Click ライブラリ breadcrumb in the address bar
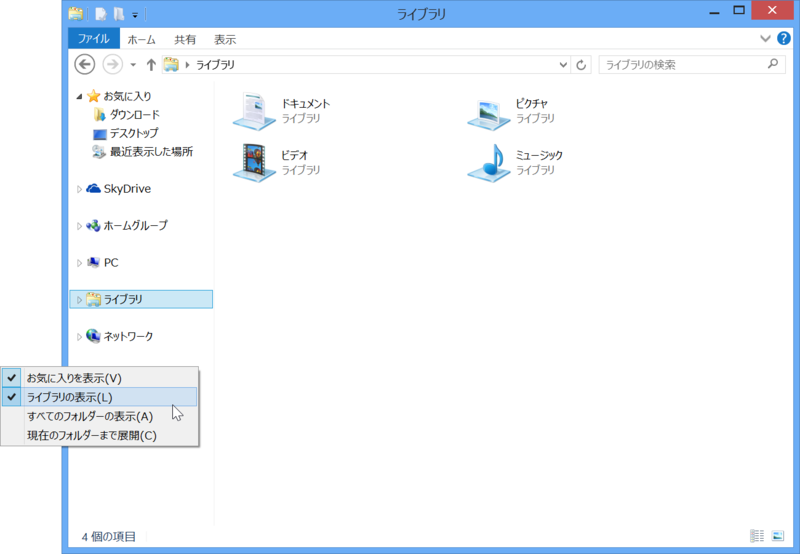800x554 pixels. pos(216,65)
